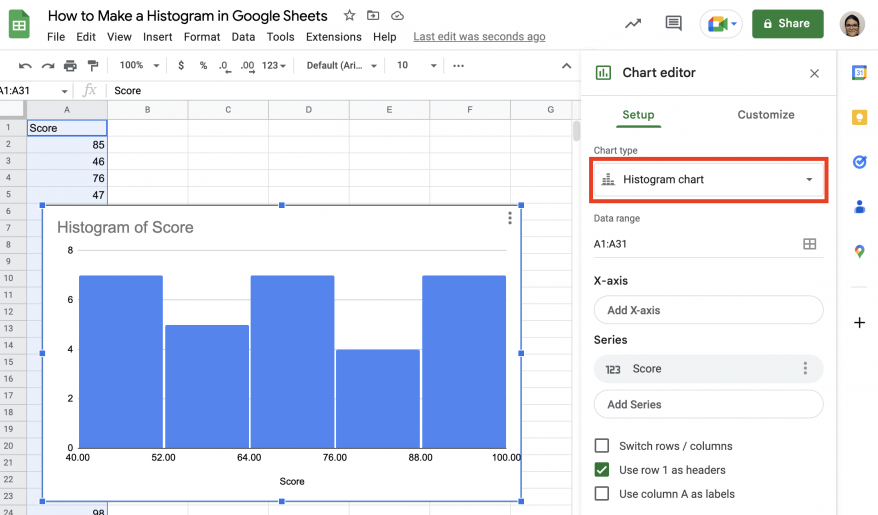
Task: Format as currency dollar sign
Action: click(x=180, y=65)
